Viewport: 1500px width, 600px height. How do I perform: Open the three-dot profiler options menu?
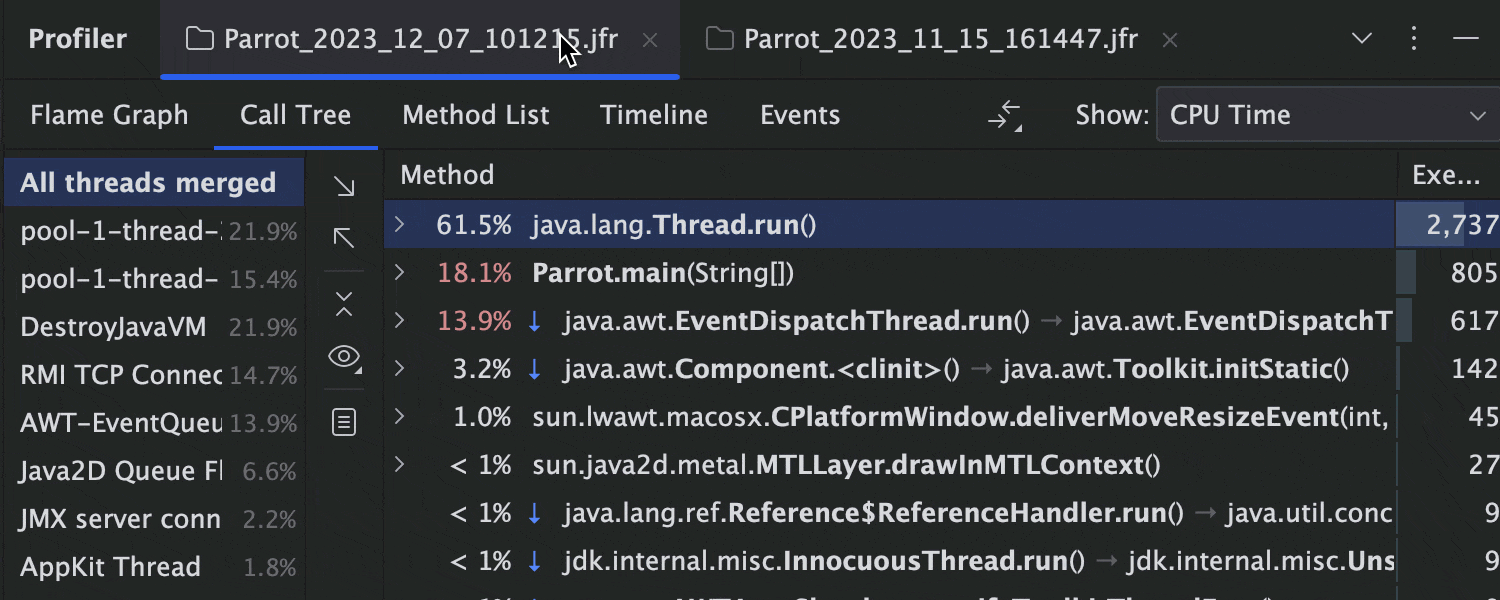pos(1414,39)
